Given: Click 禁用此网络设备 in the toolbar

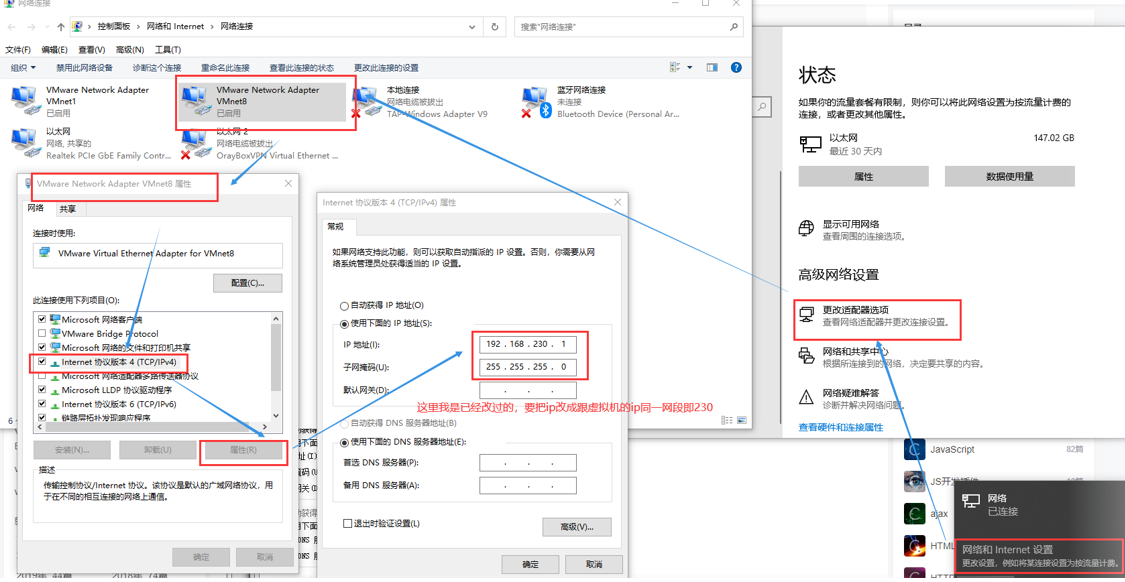Looking at the screenshot, I should pos(85,67).
